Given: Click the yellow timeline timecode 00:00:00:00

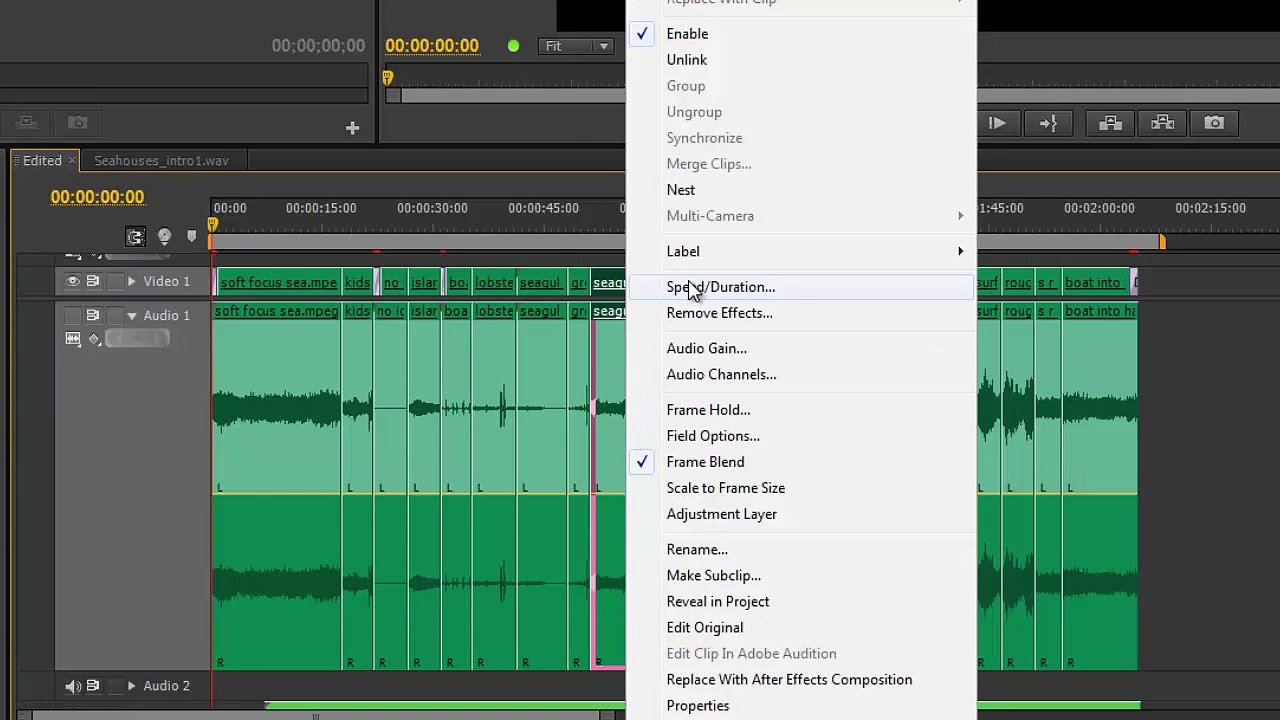Looking at the screenshot, I should pyautogui.click(x=97, y=197).
